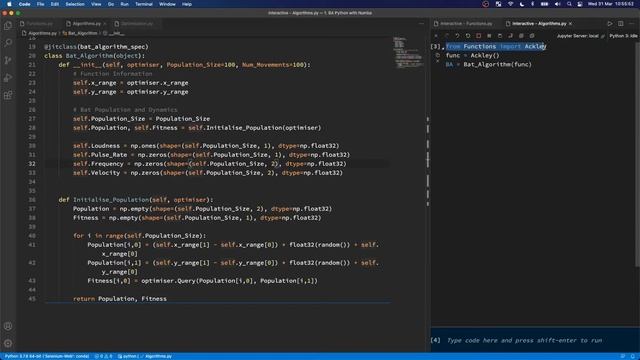
Task: Open the Help menu
Action: [x=187, y=4]
